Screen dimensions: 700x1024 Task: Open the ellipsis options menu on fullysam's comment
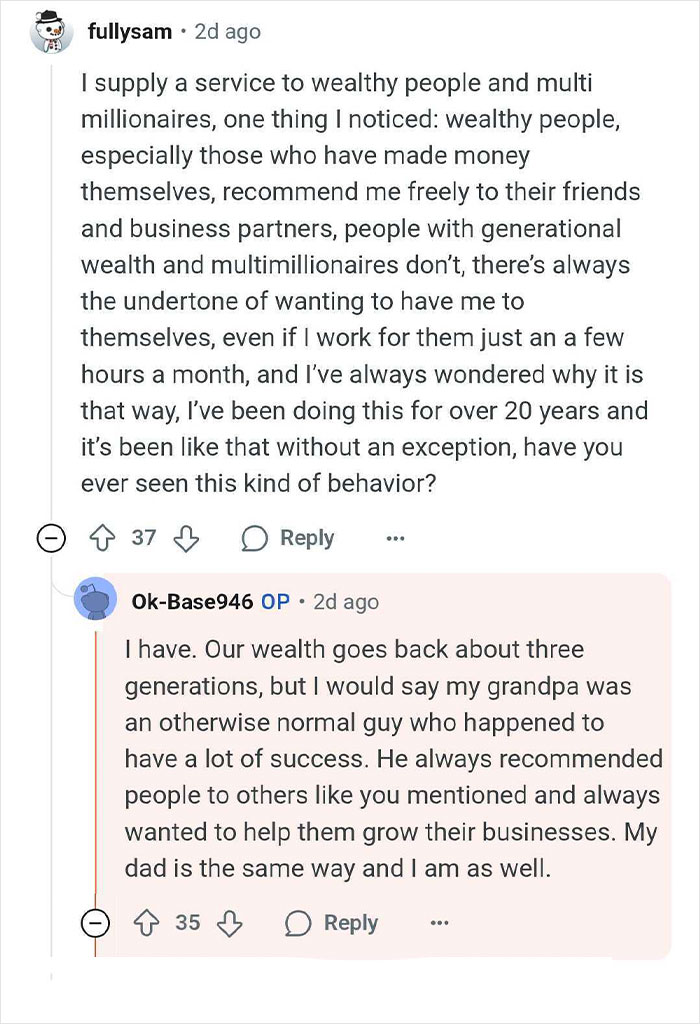point(396,538)
